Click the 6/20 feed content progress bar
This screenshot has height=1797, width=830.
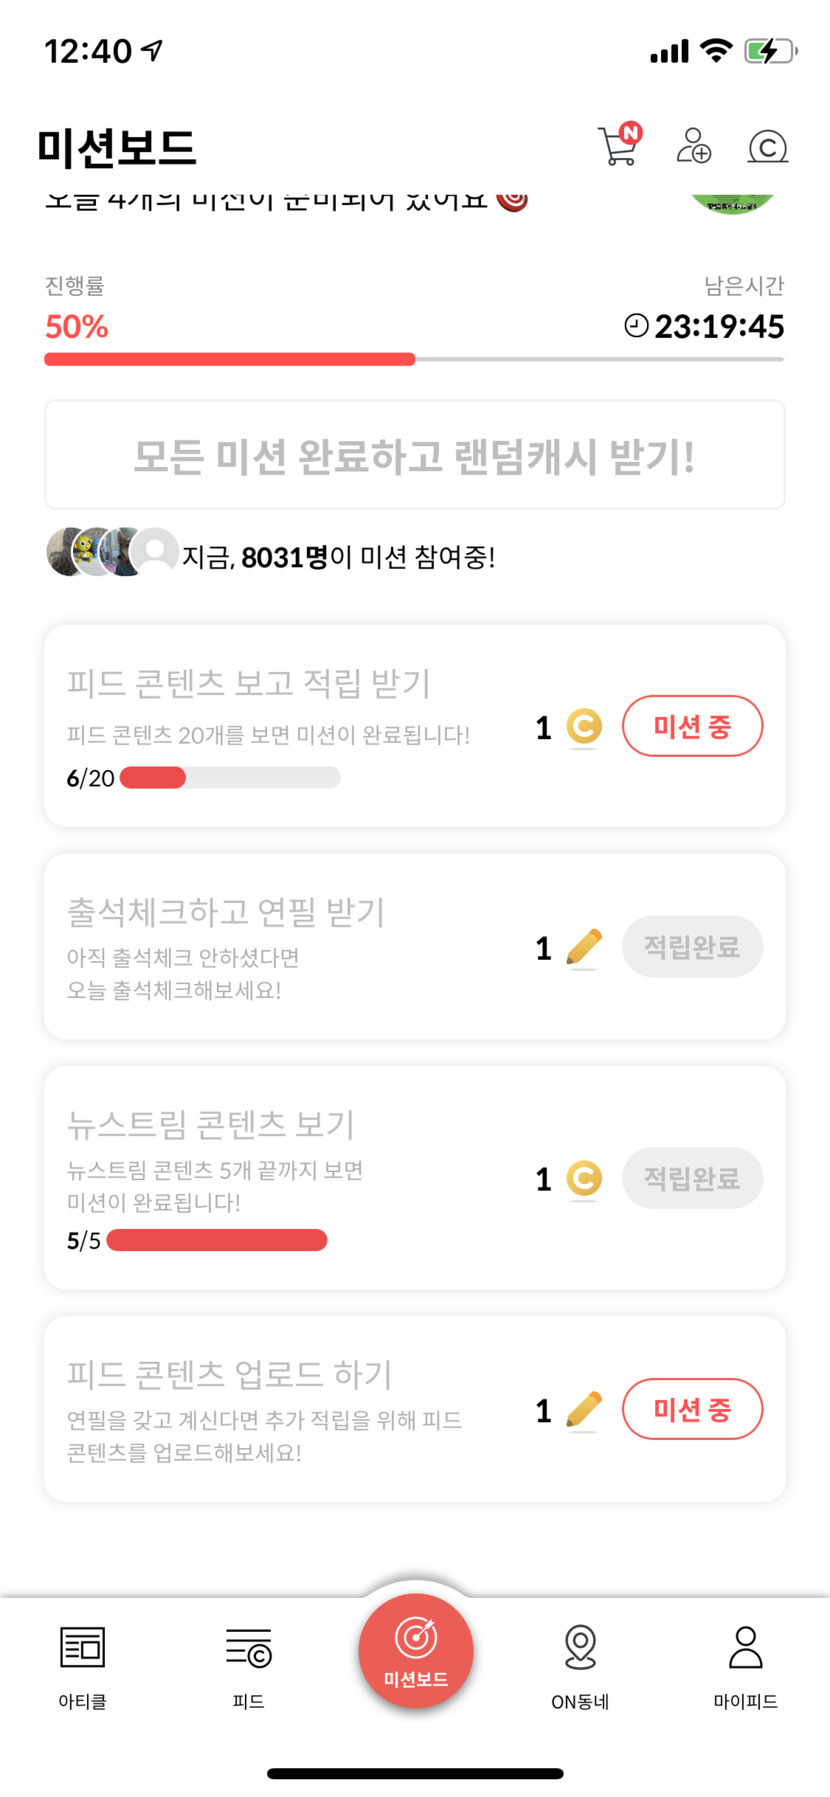pyautogui.click(x=230, y=777)
